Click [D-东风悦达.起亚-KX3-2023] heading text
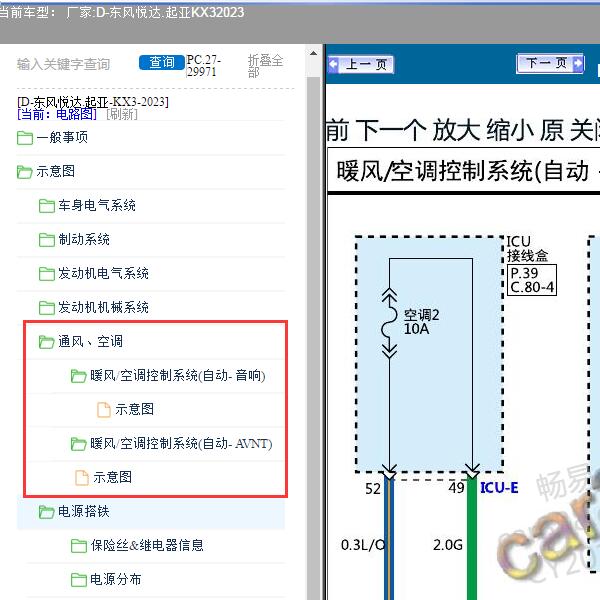 pos(93,102)
